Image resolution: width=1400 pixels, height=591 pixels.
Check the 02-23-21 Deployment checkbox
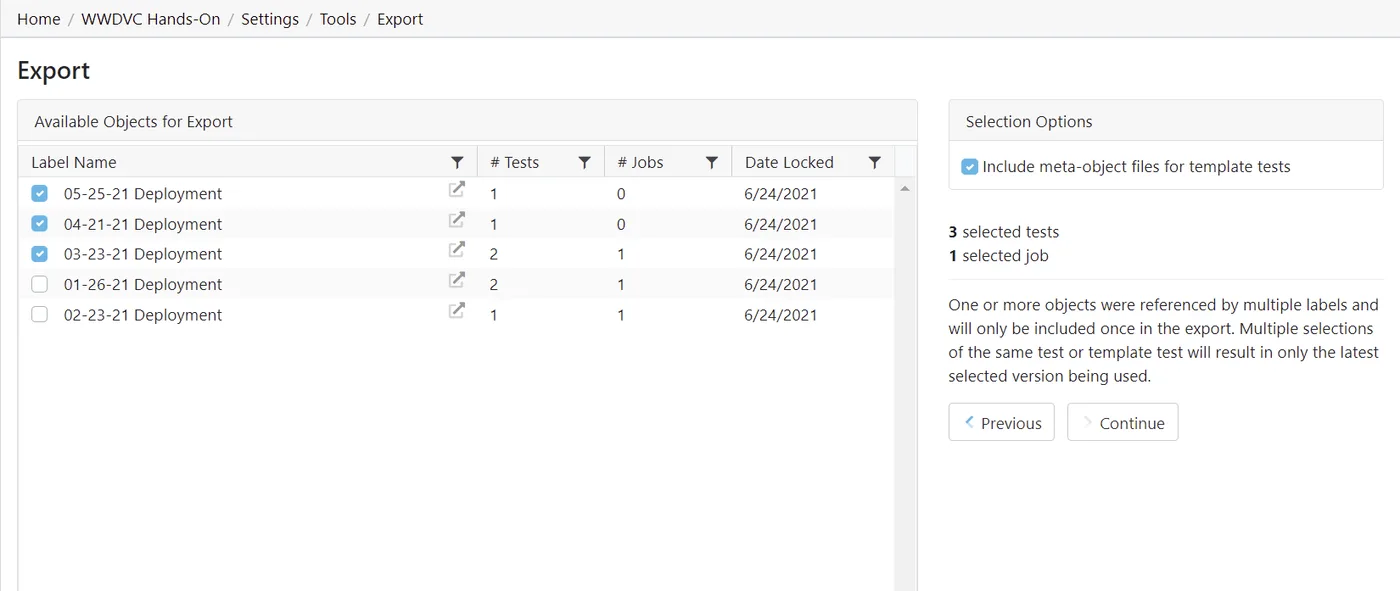click(x=40, y=314)
